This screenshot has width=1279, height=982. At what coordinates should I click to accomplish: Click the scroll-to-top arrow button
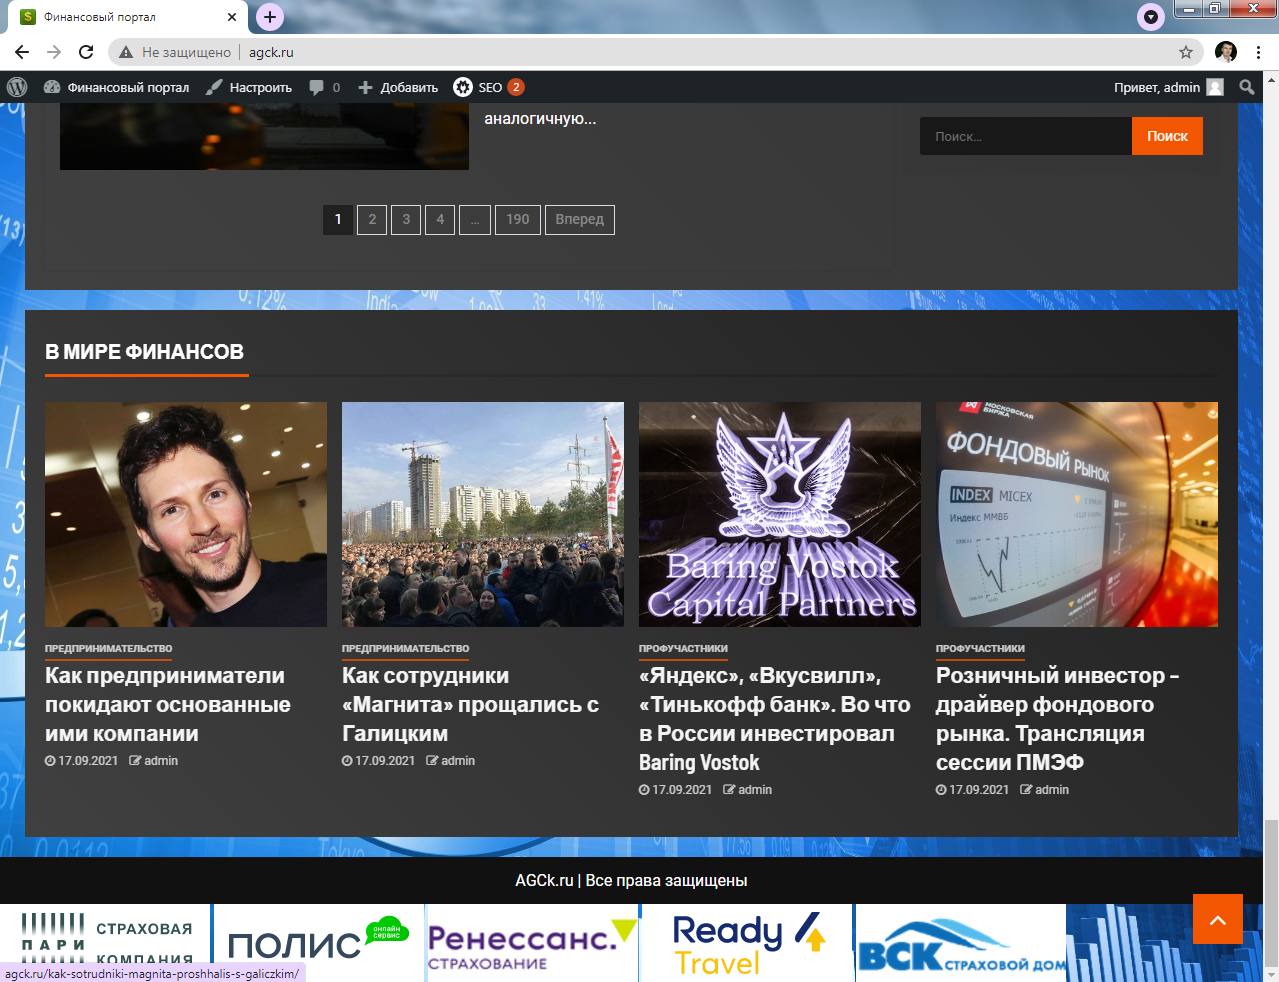1218,919
